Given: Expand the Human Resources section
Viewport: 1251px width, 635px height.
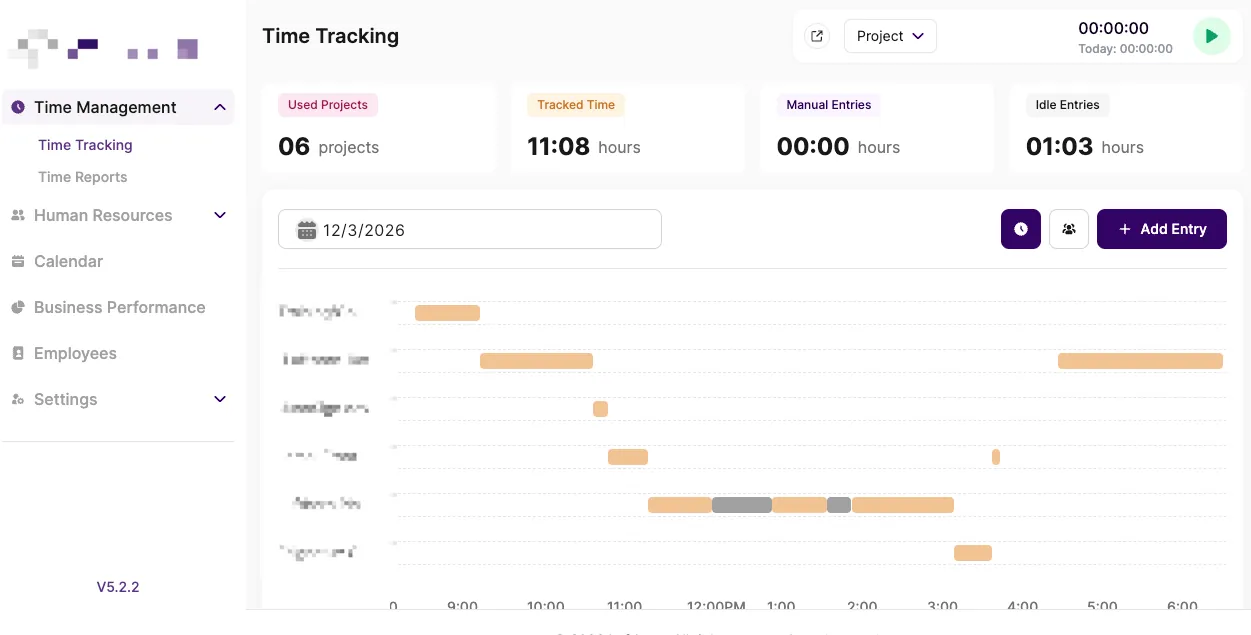Looking at the screenshot, I should tap(219, 215).
